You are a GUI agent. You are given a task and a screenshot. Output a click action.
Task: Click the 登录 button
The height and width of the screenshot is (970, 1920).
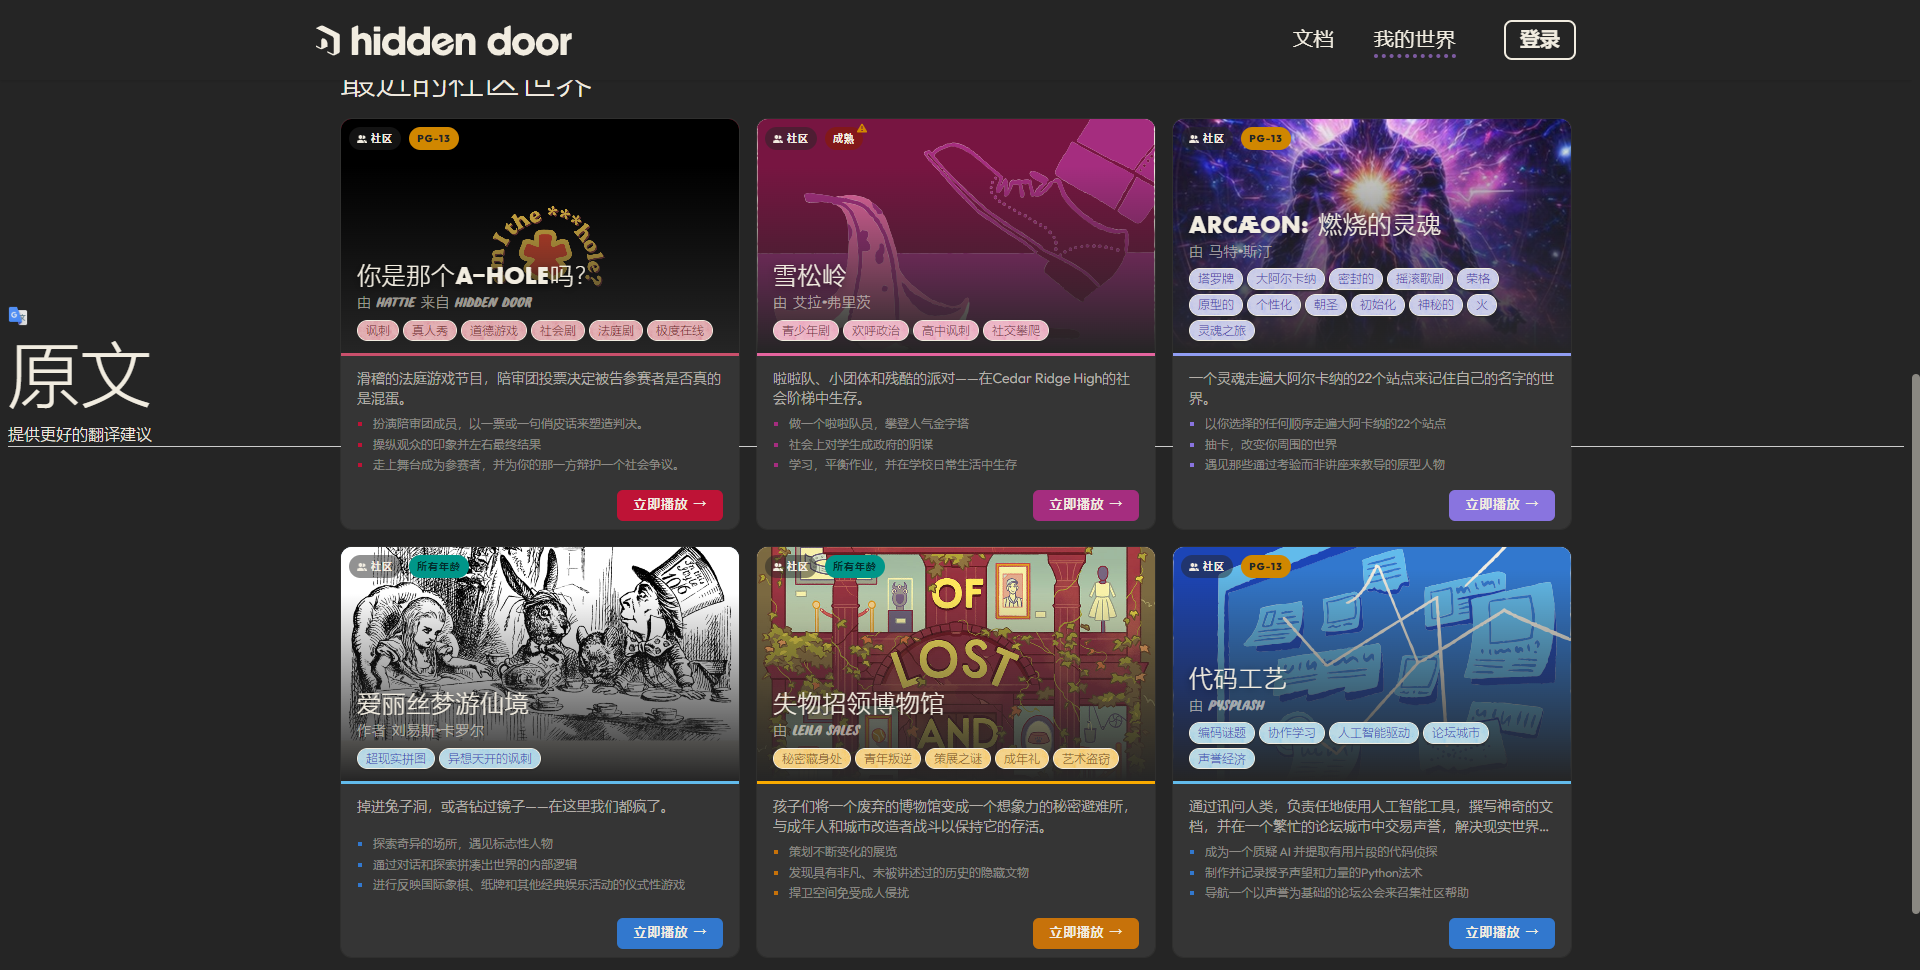tap(1540, 40)
